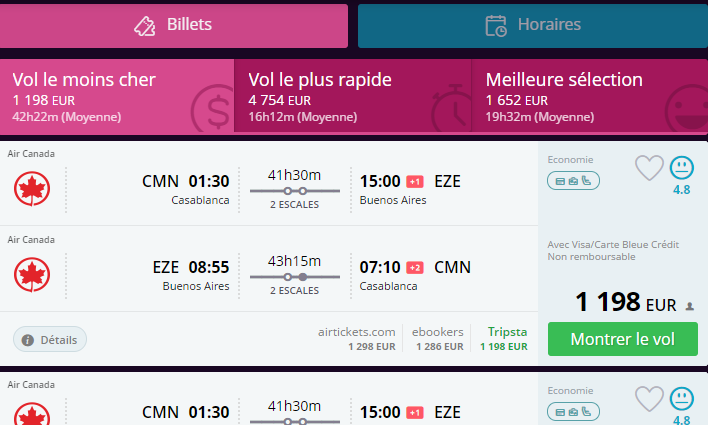This screenshot has width=708, height=425.
Task: Click the Air Canada logo on outbound flight
Action: pos(32,188)
